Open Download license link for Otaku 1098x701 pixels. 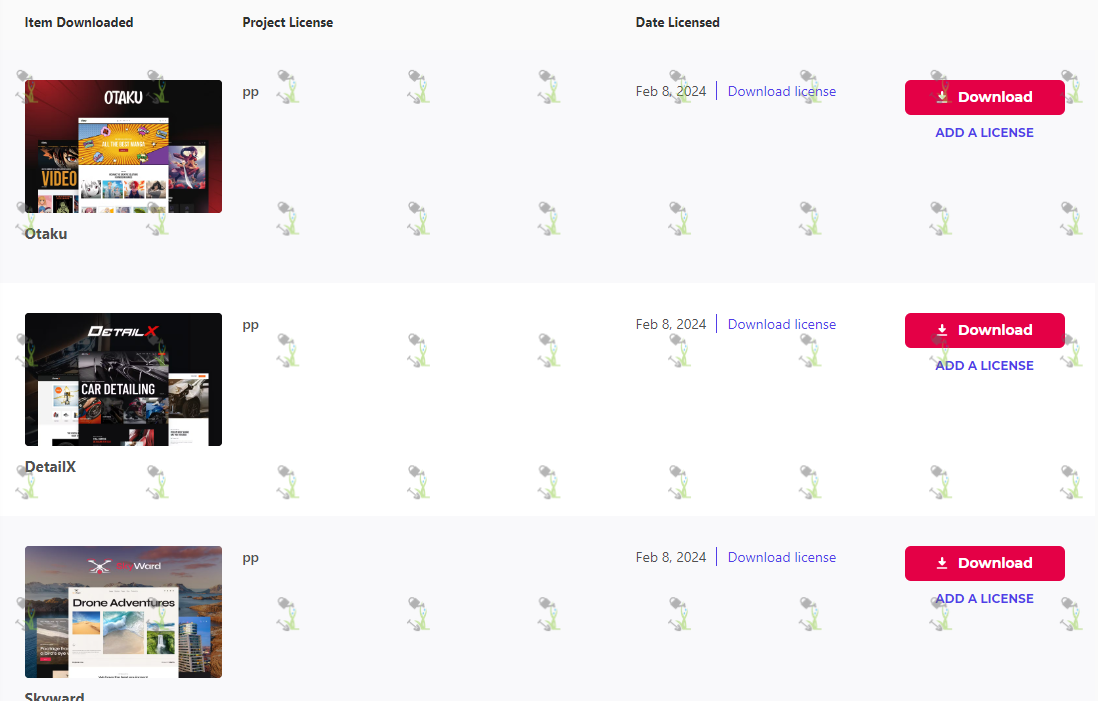781,91
